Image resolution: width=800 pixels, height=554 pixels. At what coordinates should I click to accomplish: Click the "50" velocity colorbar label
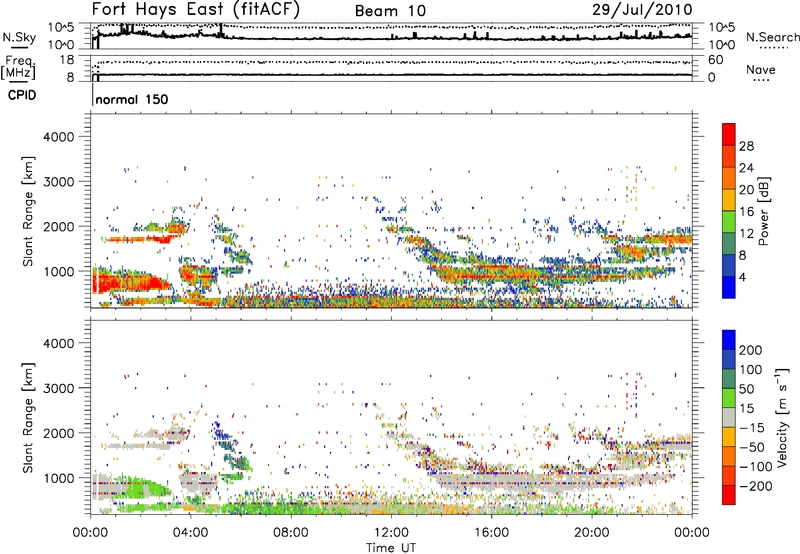[746, 389]
